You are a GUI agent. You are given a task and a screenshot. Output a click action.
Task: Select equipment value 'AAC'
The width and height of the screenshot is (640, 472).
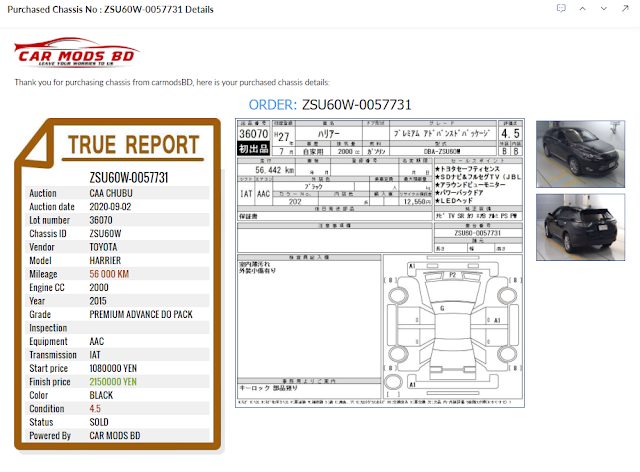(97, 341)
